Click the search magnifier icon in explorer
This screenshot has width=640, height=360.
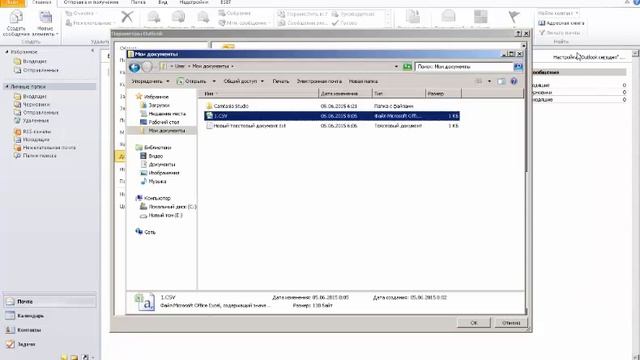[518, 67]
